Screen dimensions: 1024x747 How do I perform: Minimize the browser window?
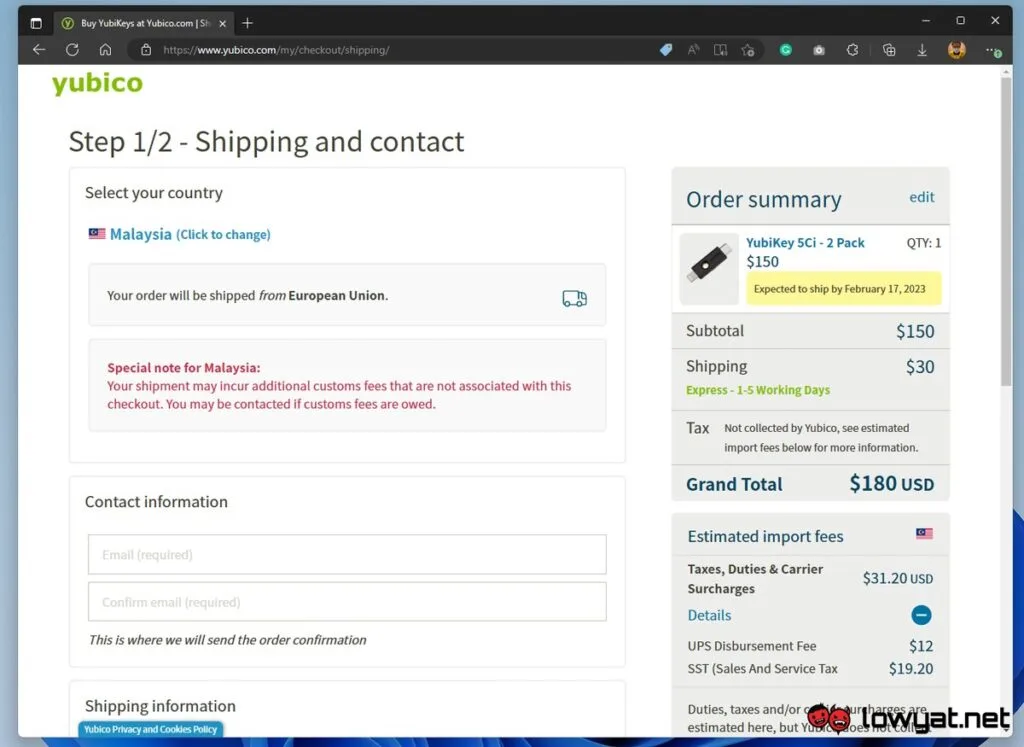[x=926, y=21]
